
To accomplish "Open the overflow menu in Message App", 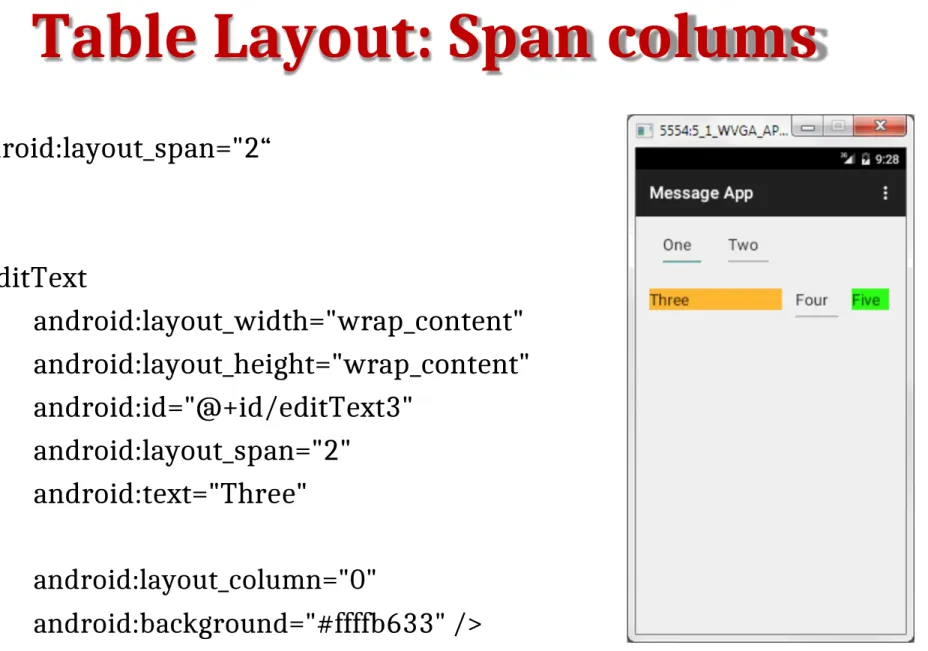I will pyautogui.click(x=885, y=193).
